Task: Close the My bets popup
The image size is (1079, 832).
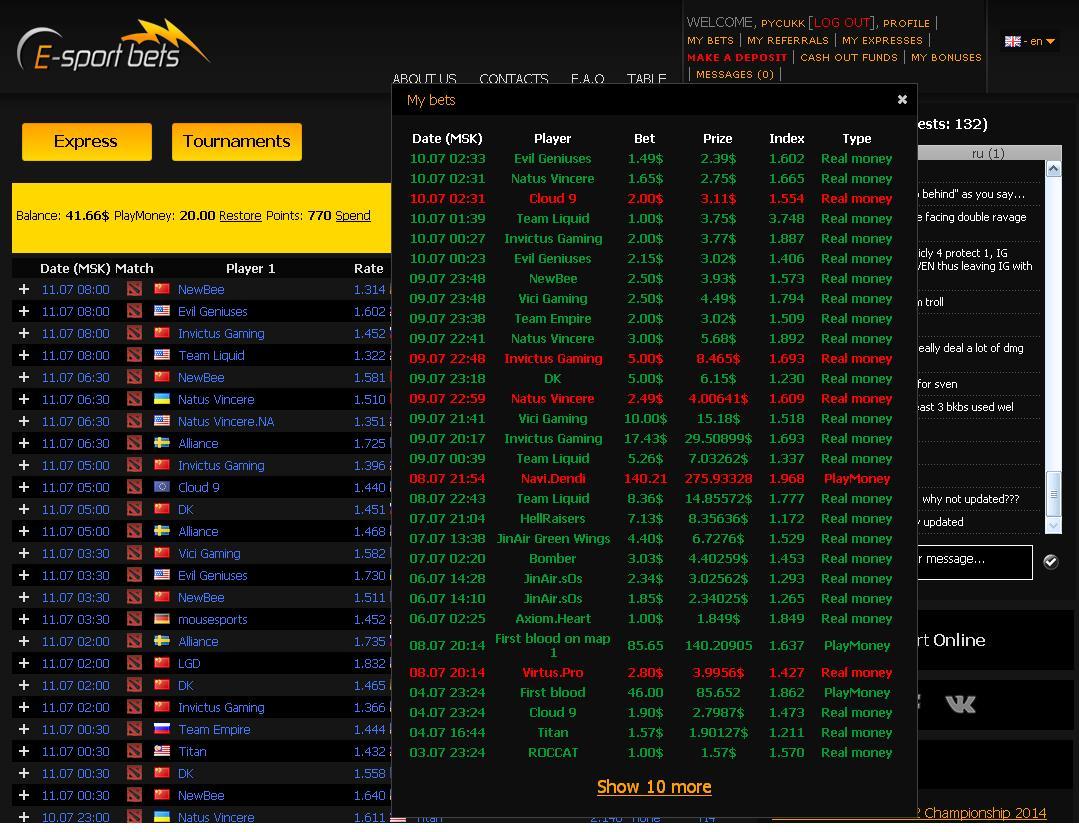Action: coord(902,100)
